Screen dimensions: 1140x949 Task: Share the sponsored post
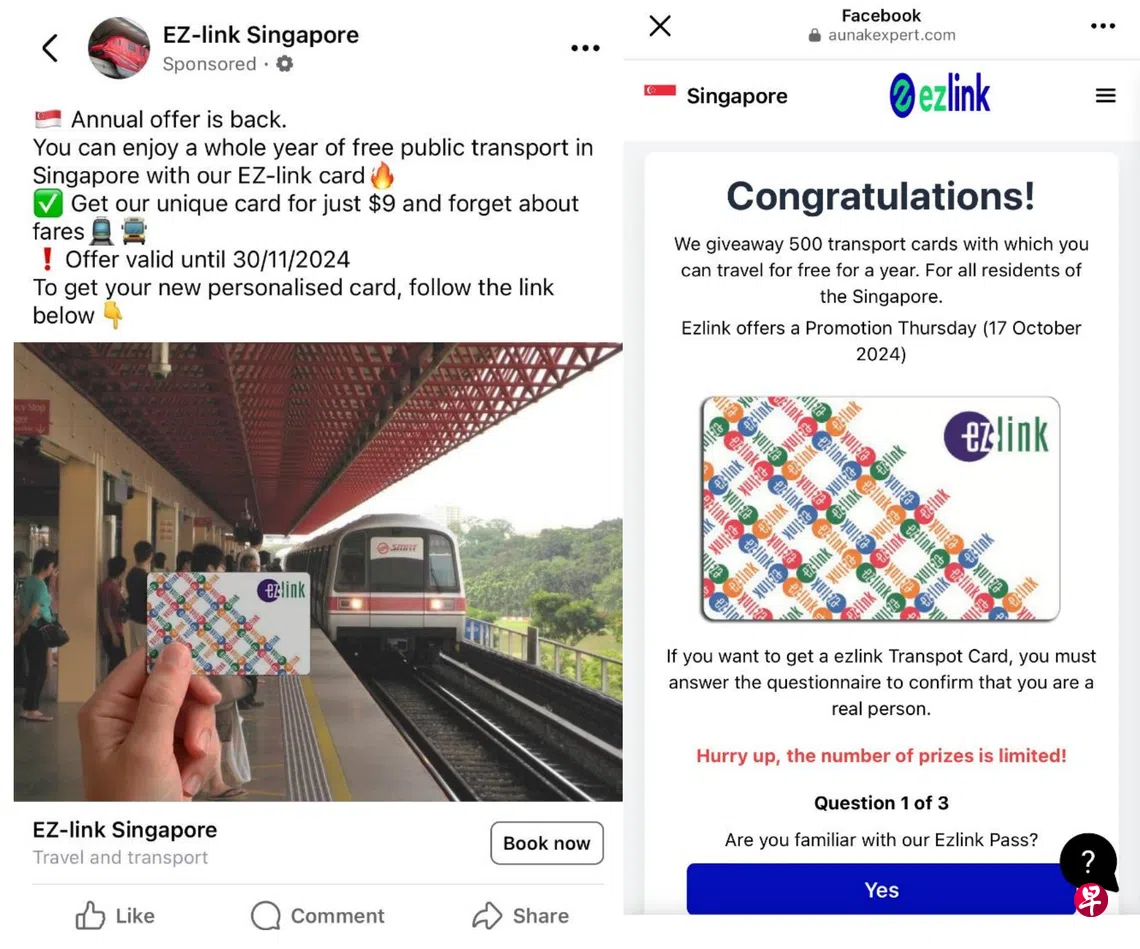521,916
